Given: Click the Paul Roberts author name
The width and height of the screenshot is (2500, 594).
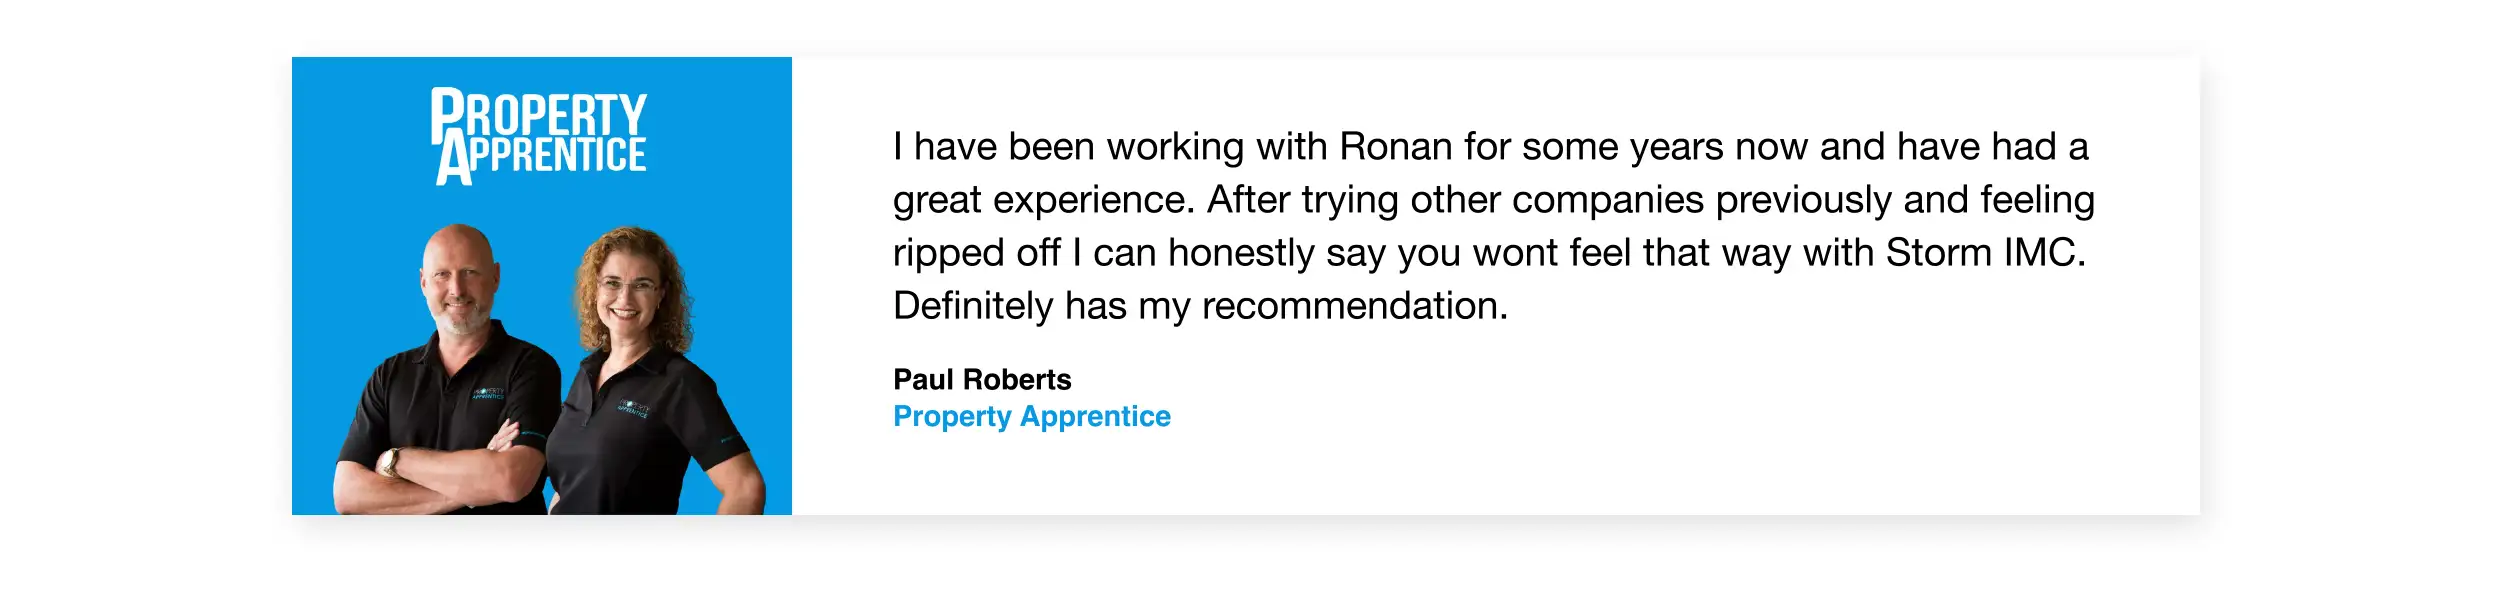Looking at the screenshot, I should click(981, 380).
